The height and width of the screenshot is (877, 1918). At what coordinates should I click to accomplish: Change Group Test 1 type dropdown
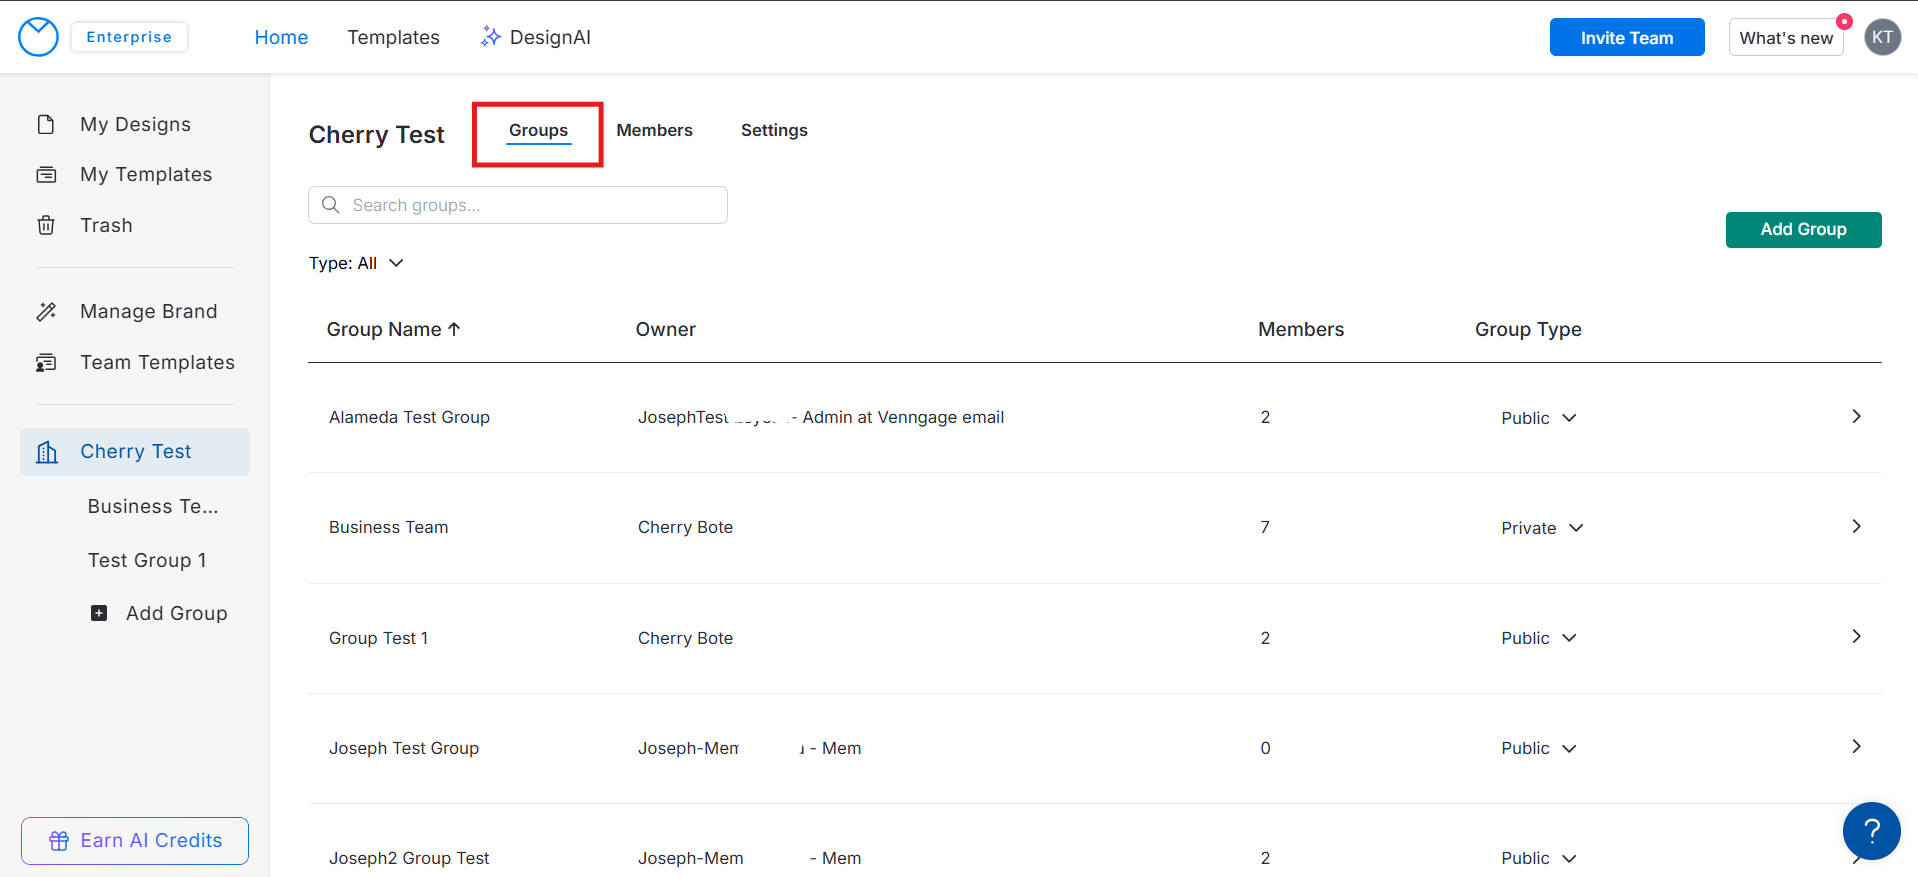(1539, 638)
